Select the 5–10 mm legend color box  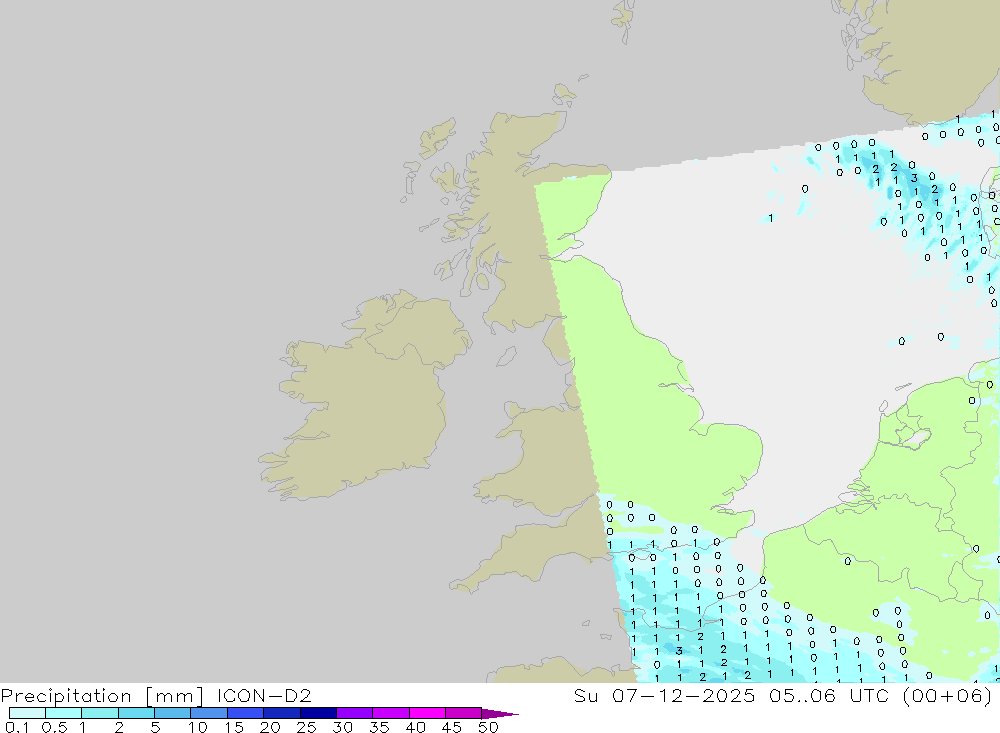[173, 713]
